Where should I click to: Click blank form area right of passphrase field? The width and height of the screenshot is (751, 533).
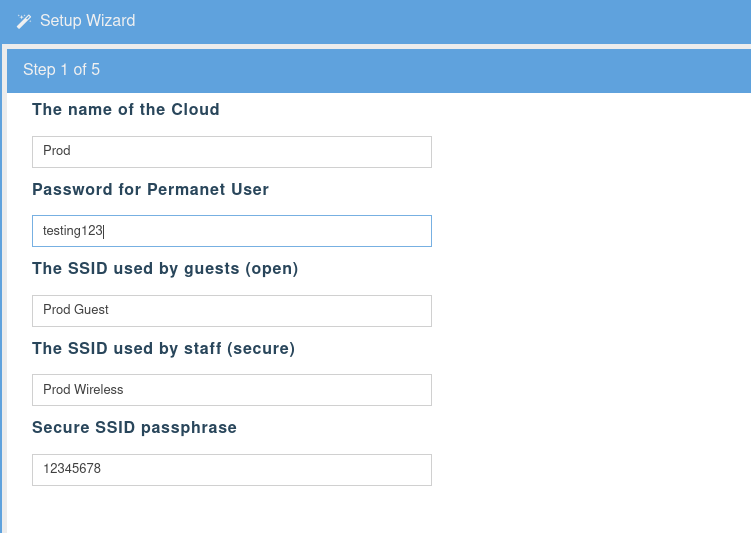pyautogui.click(x=590, y=469)
